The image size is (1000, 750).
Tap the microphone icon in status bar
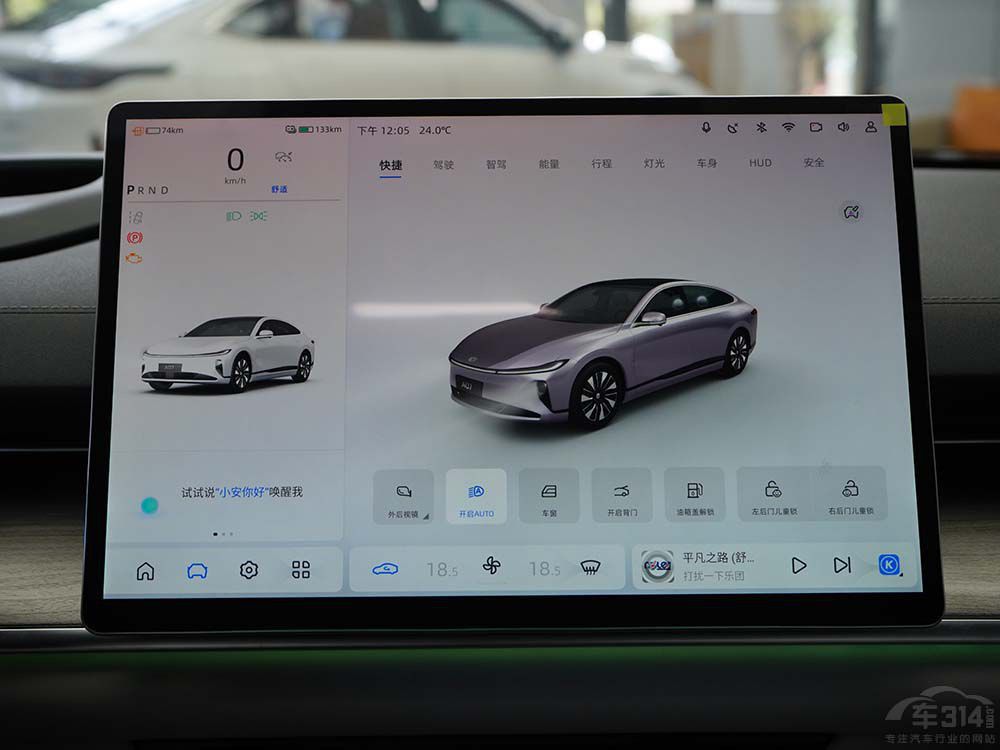[706, 128]
